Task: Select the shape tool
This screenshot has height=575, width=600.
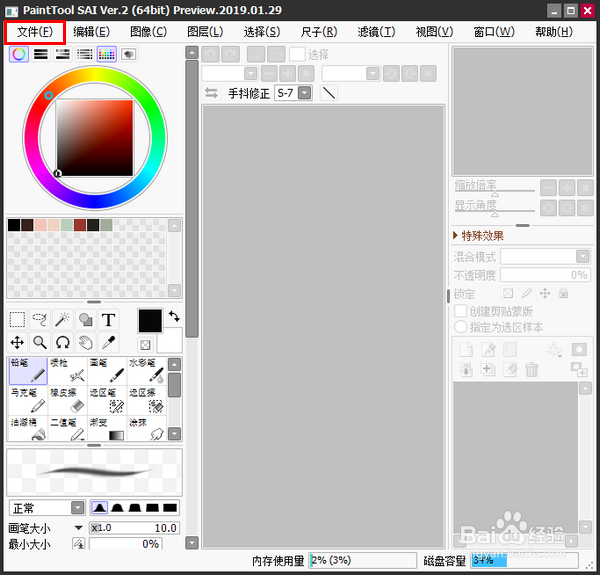Action: click(85, 319)
